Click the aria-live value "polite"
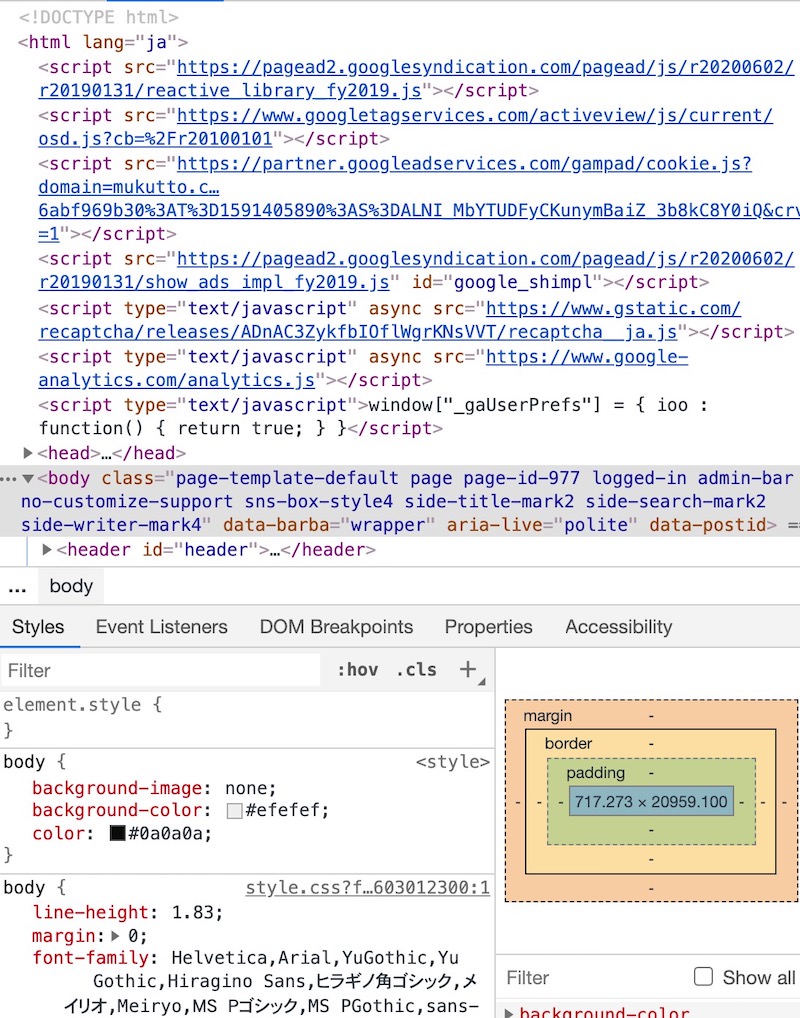This screenshot has height=1018, width=800. pos(595,525)
